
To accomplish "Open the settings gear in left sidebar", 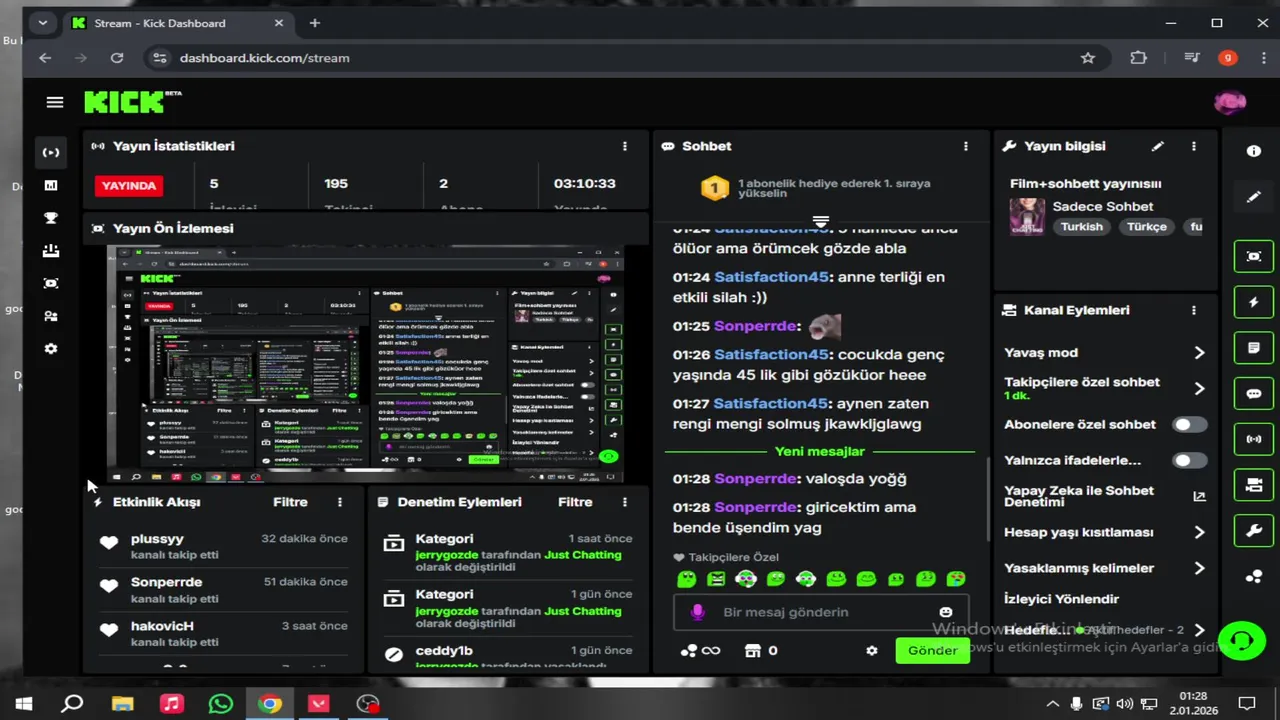I will click(x=51, y=349).
